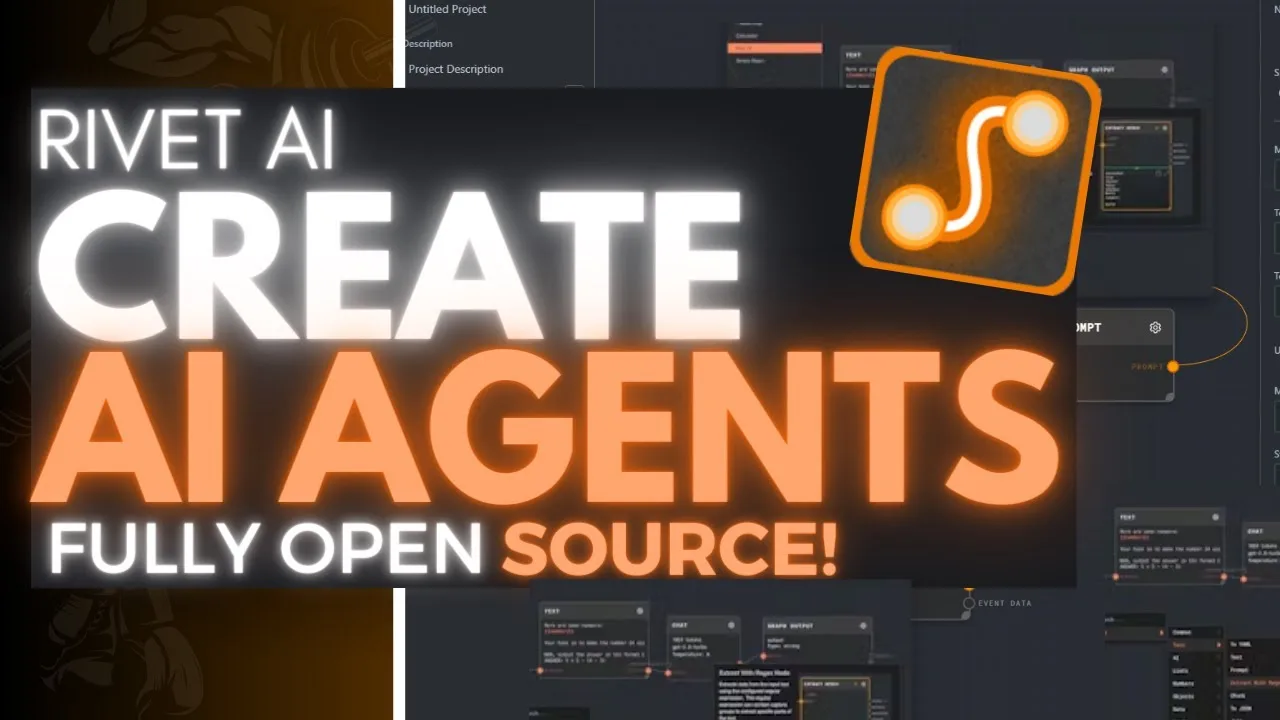Choose Extract With Regex node entry
The height and width of the screenshot is (720, 1280).
[1254, 683]
